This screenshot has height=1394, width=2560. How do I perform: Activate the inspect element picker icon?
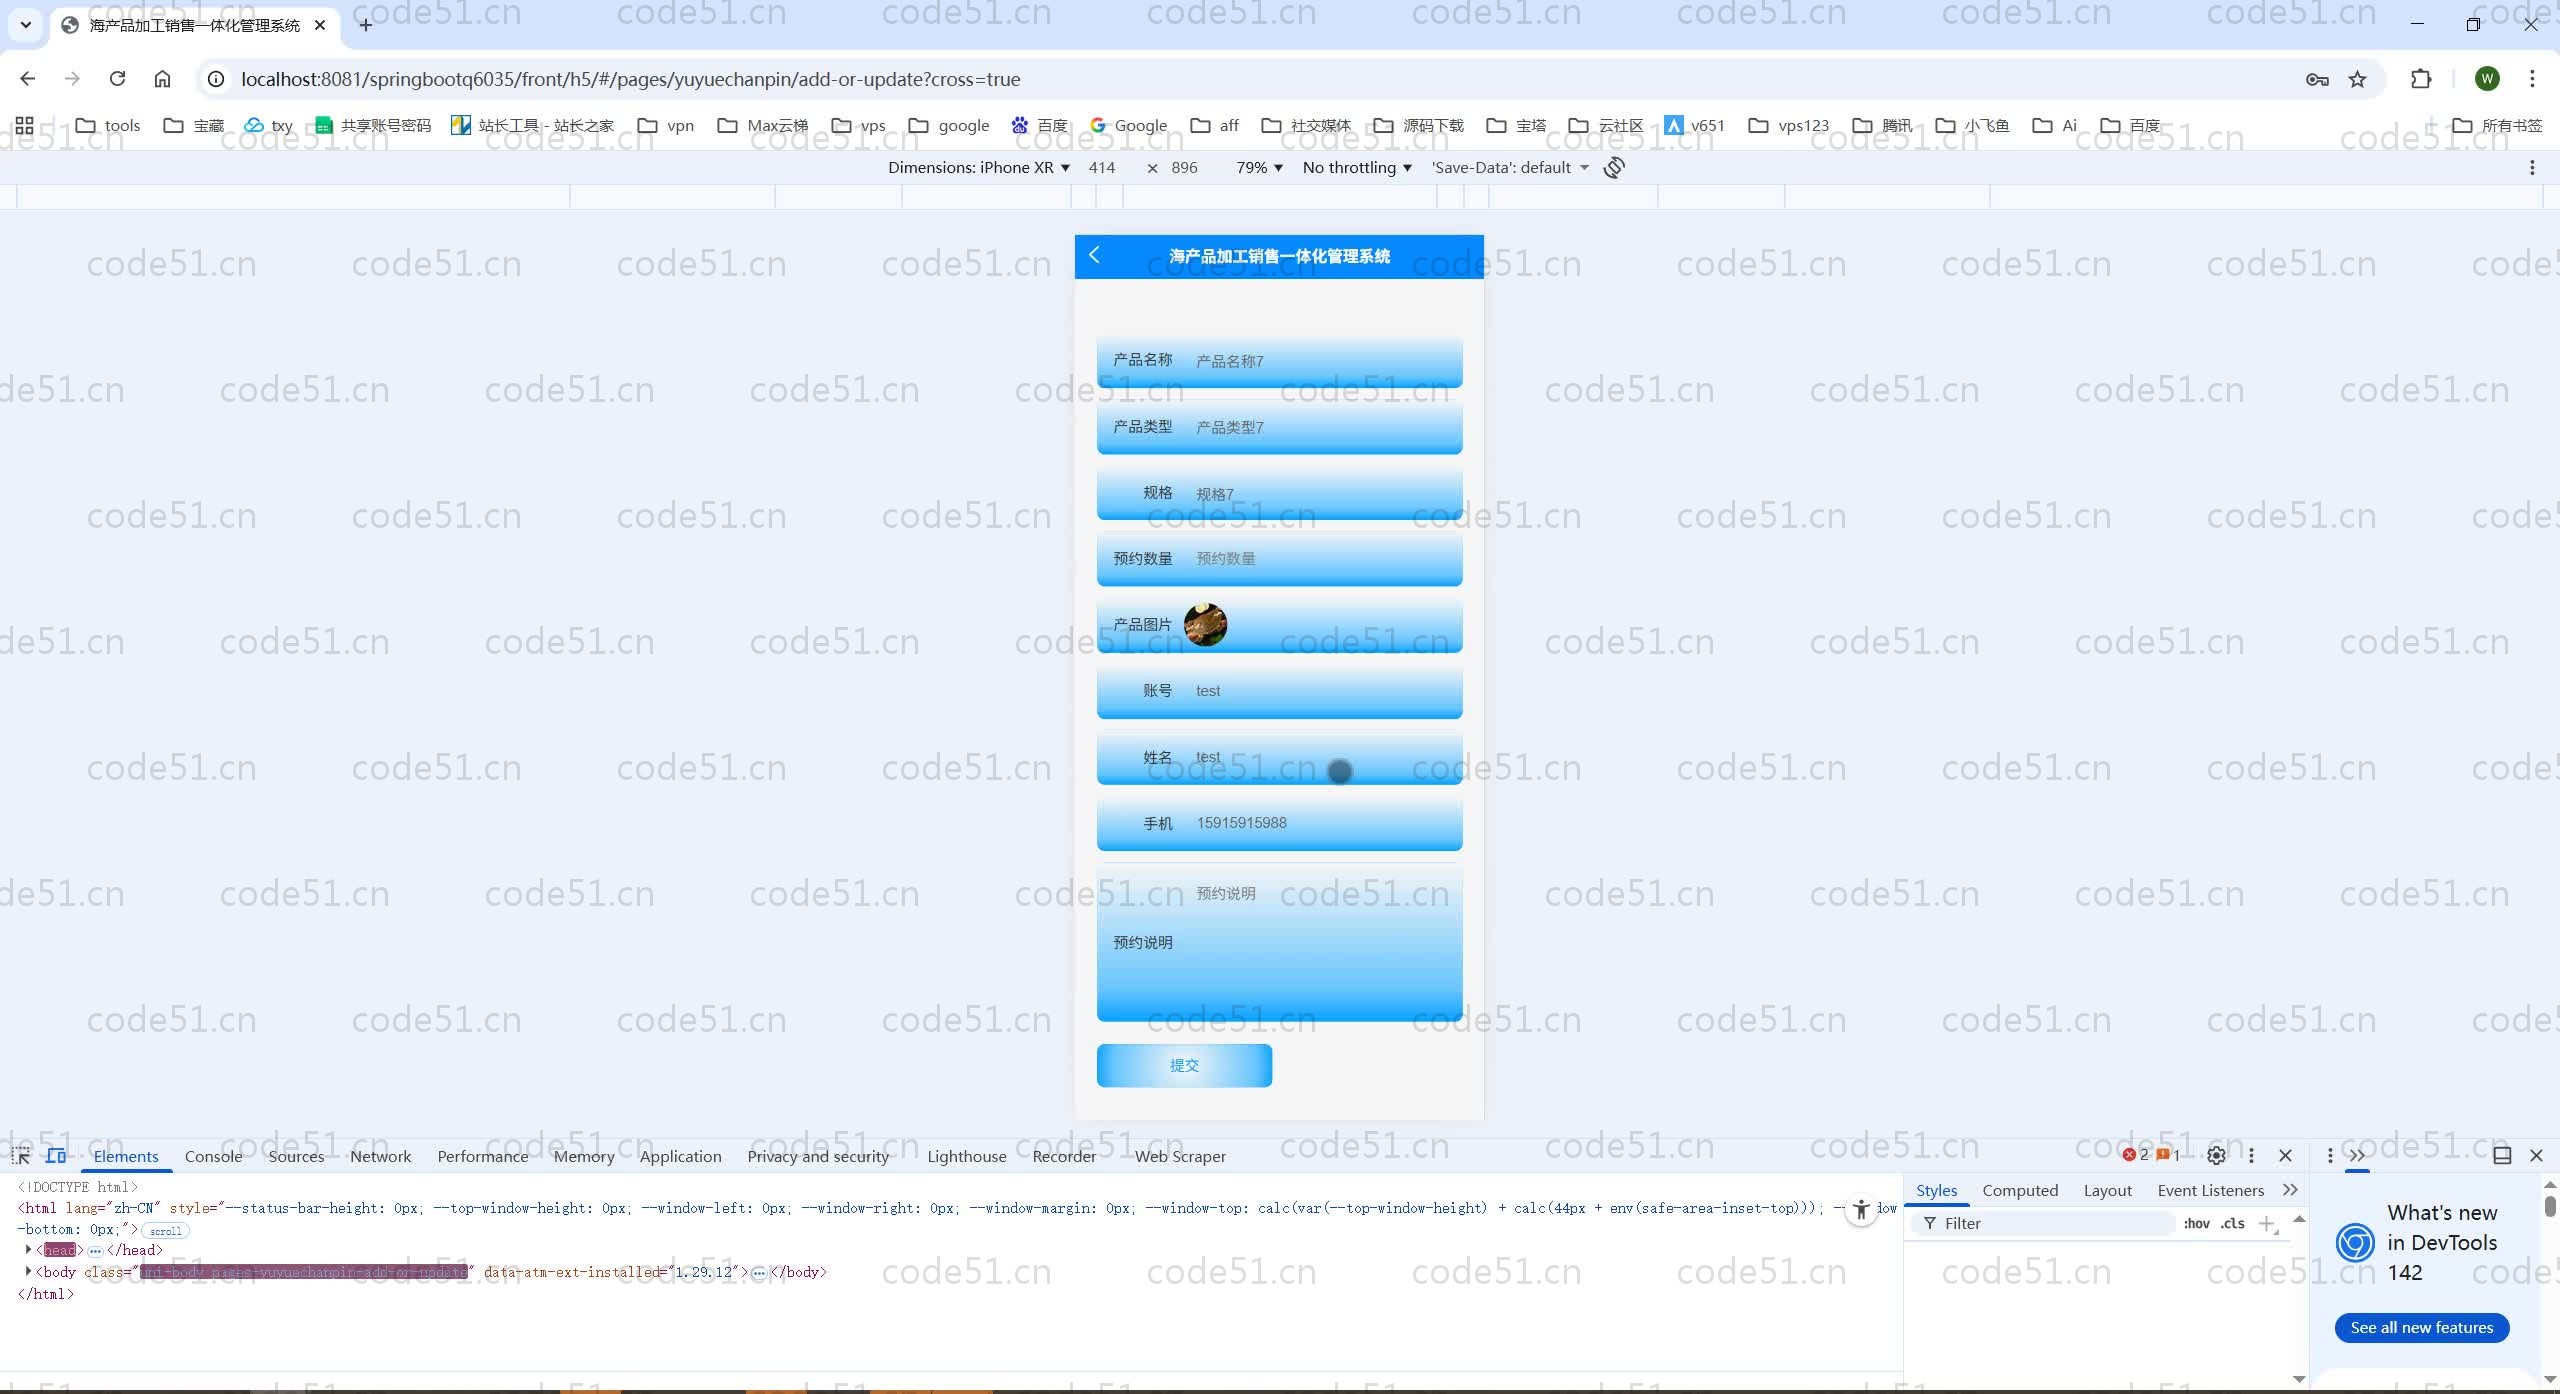click(x=20, y=1156)
